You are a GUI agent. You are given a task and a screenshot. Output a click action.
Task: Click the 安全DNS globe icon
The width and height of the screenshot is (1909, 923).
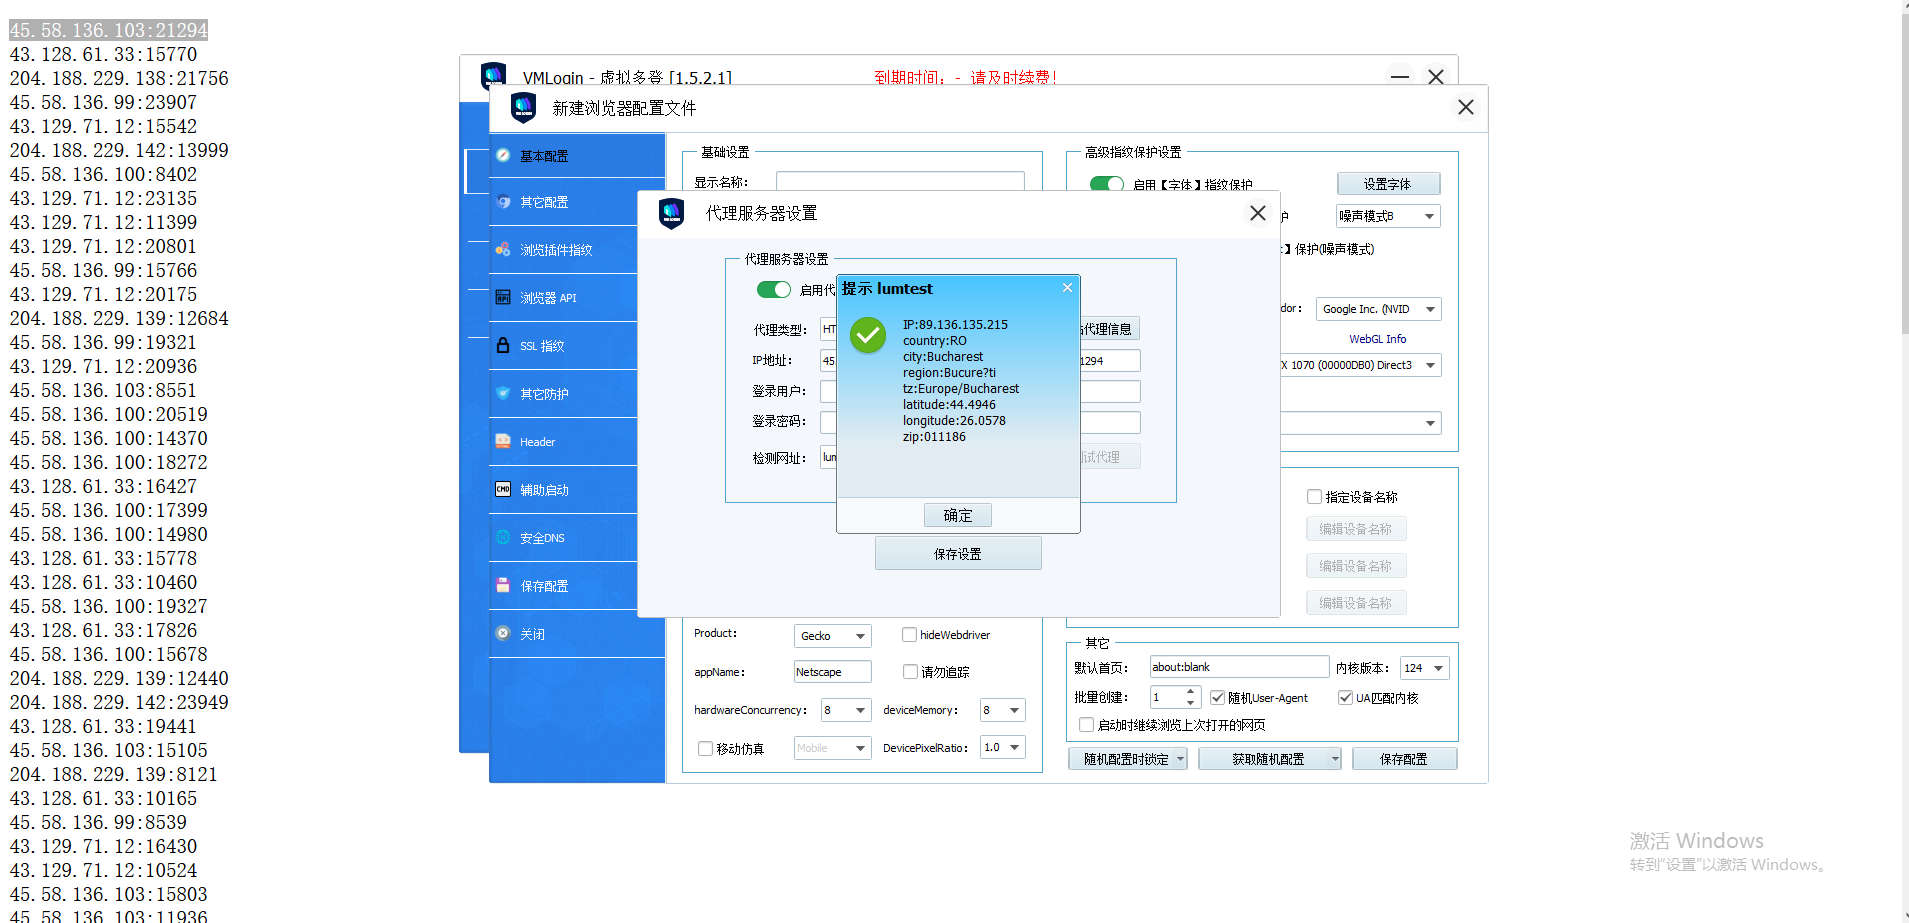tap(503, 537)
